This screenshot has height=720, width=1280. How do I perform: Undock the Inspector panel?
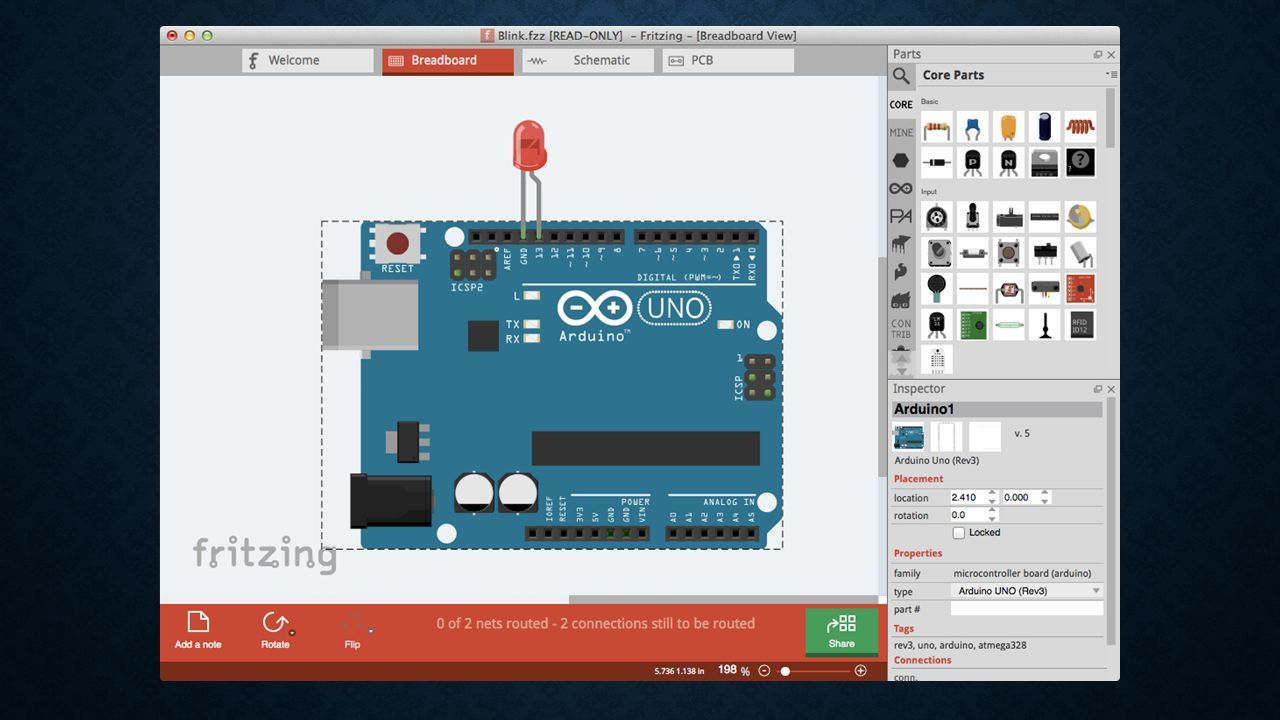coord(1098,389)
